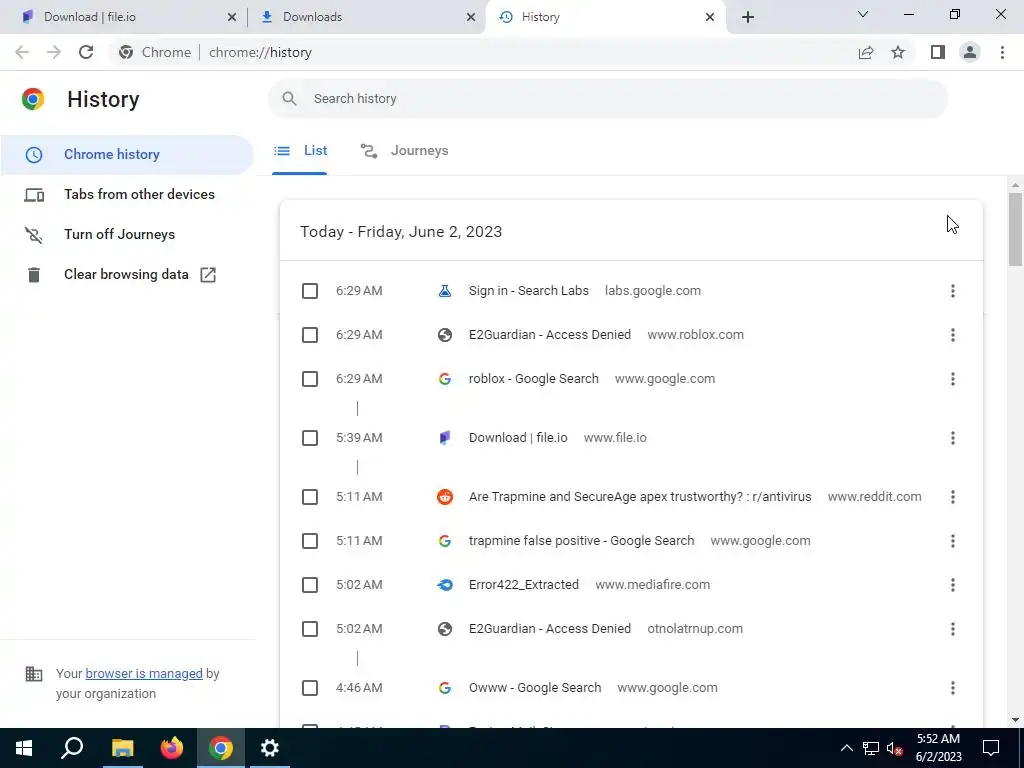Click the vertical scrollbar thumb

coord(1015,229)
